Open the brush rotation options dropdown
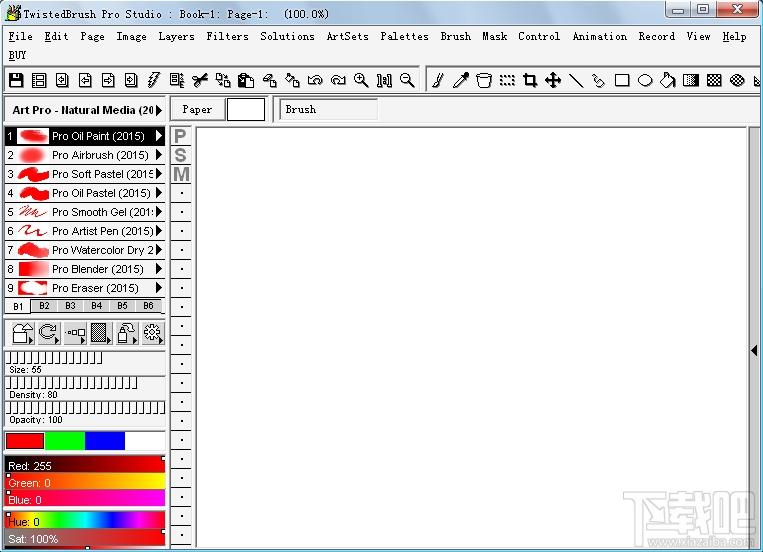Viewport: 763px width, 552px height. 49,333
